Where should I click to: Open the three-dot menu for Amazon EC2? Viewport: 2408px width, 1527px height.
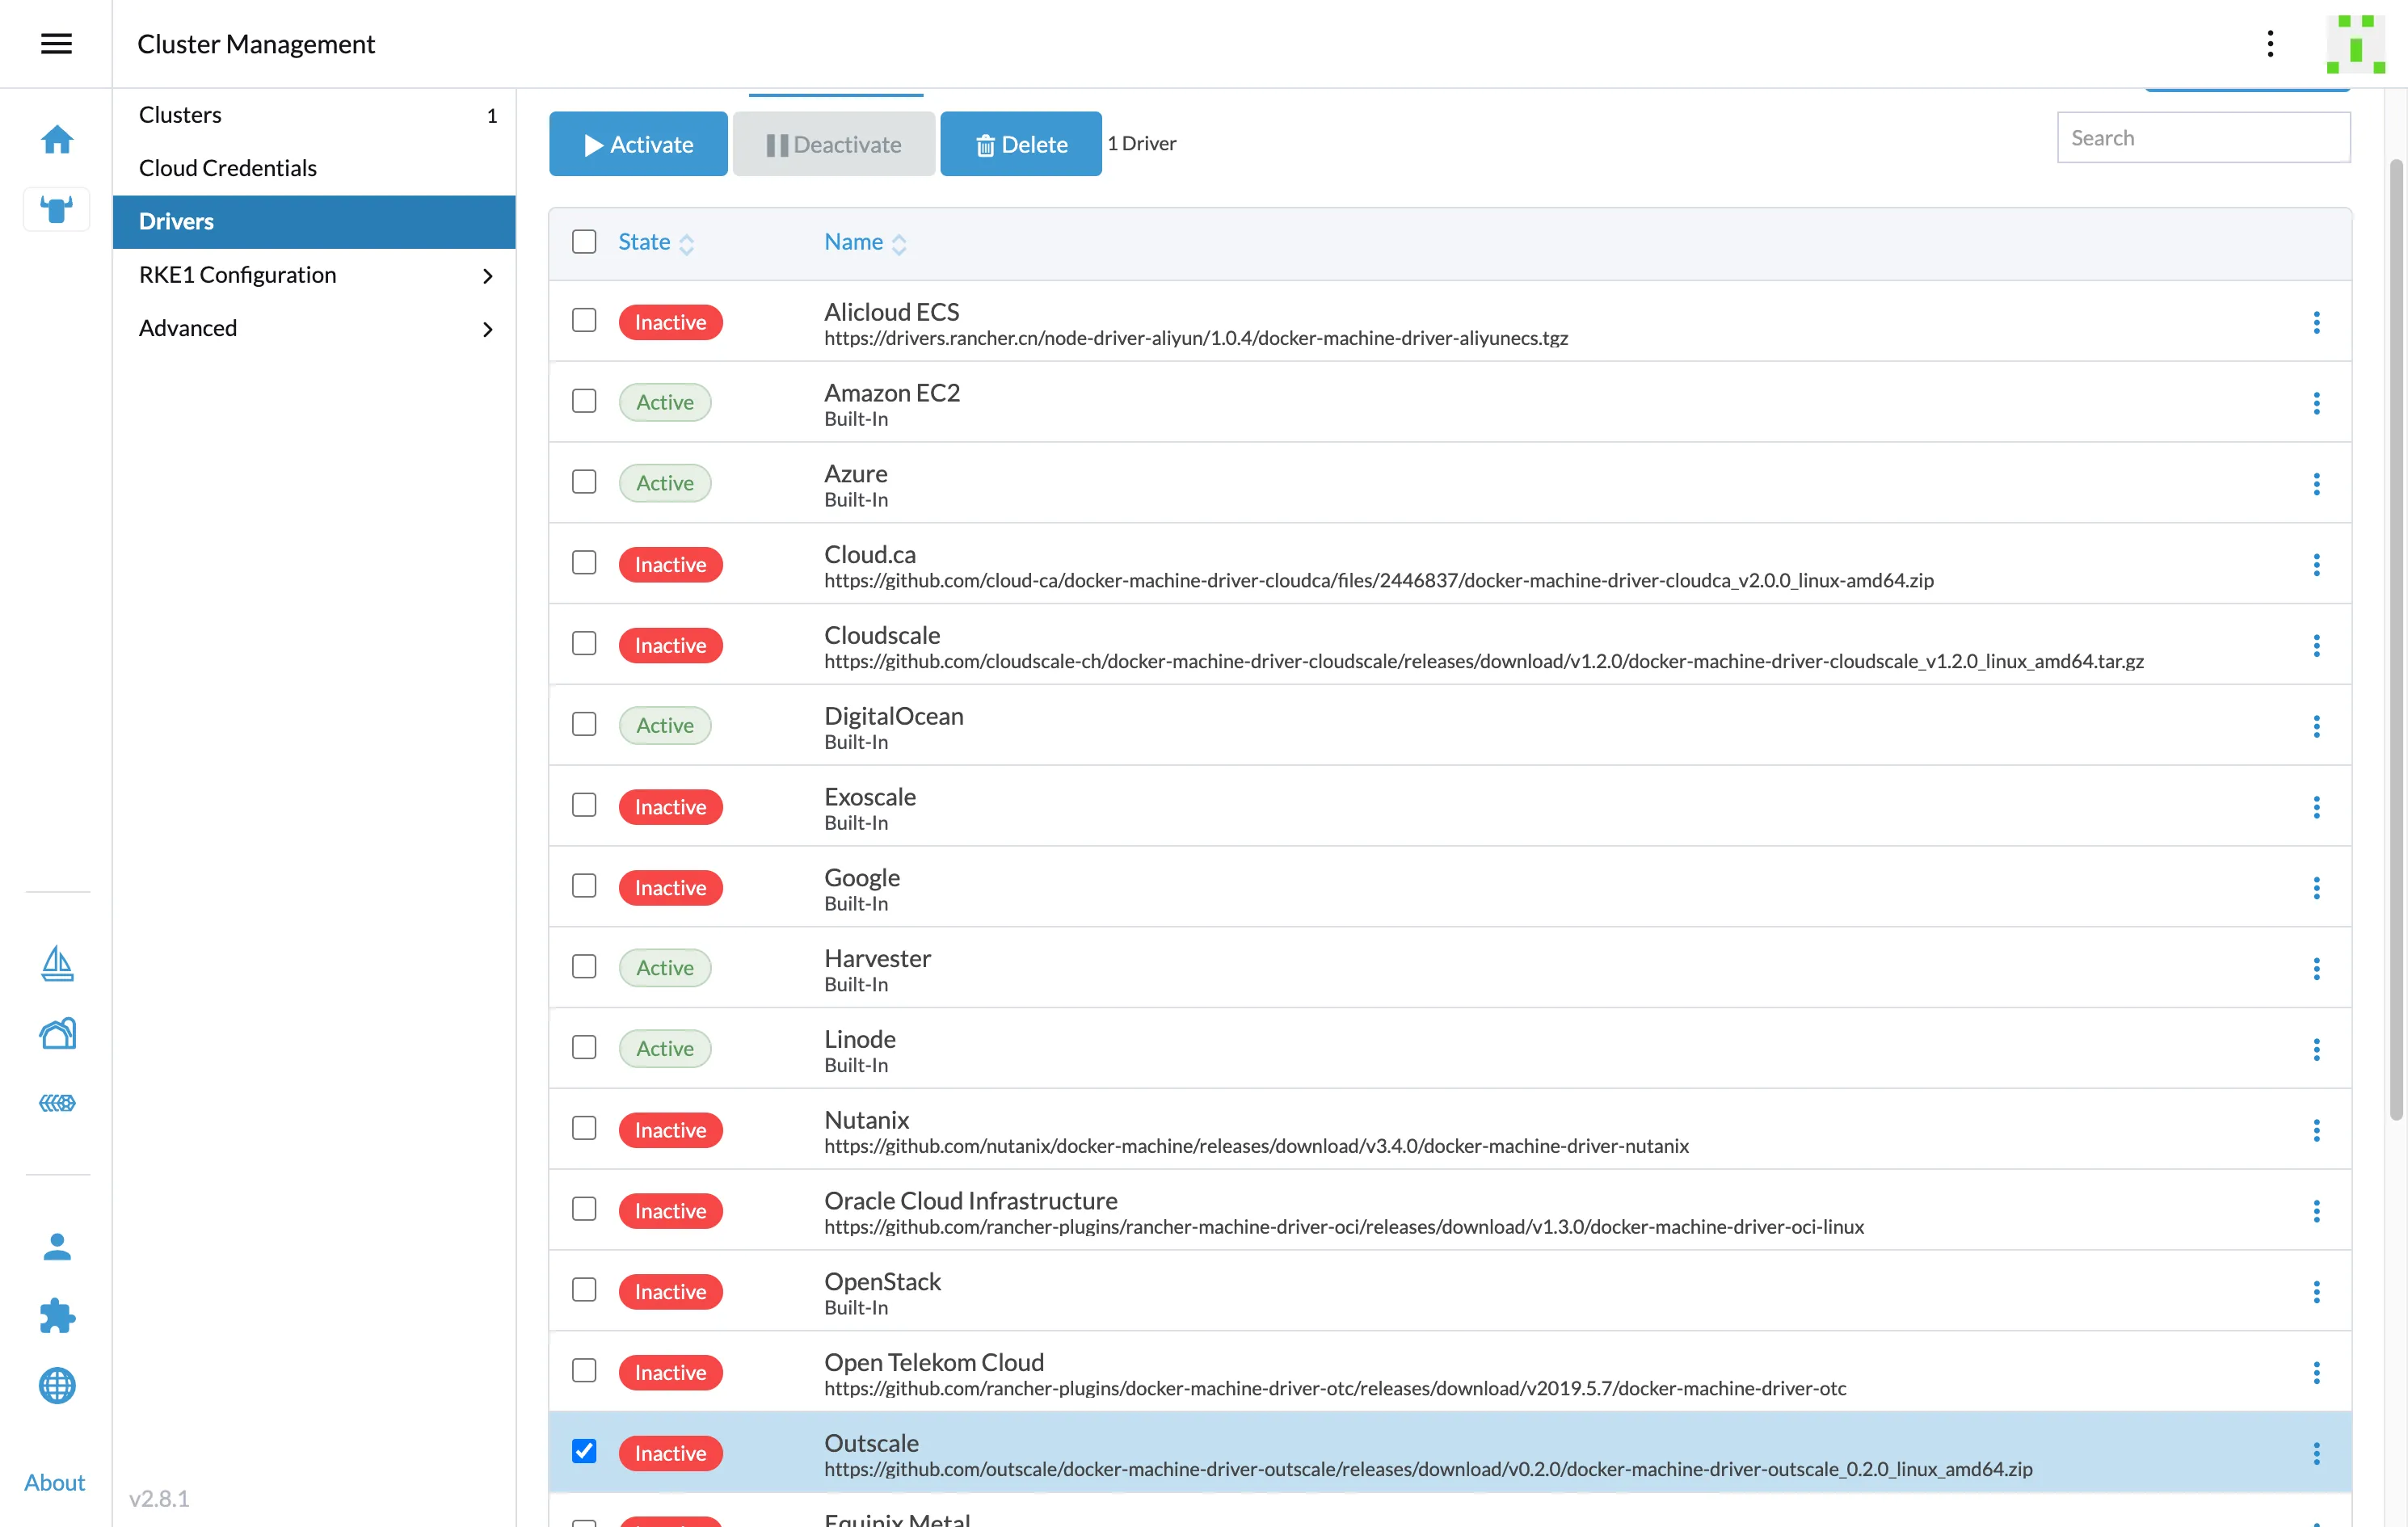coord(2316,403)
